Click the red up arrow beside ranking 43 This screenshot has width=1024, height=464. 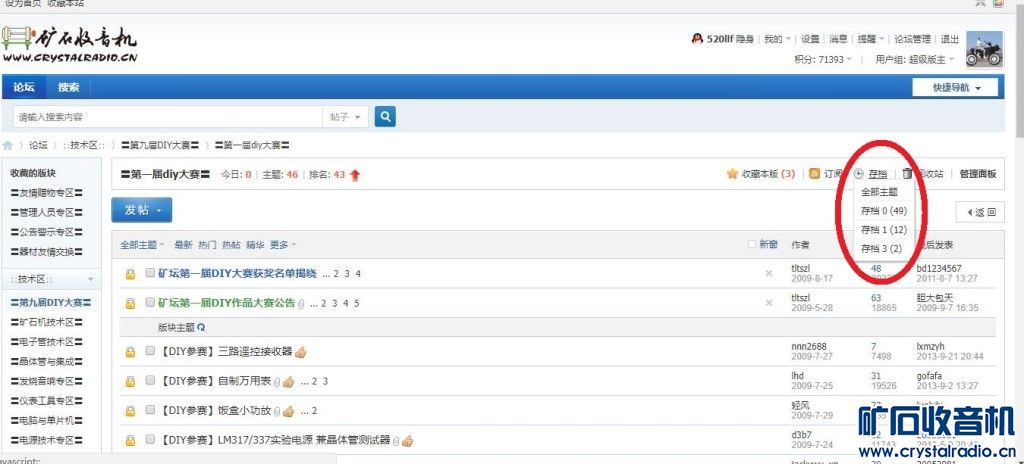coord(355,174)
